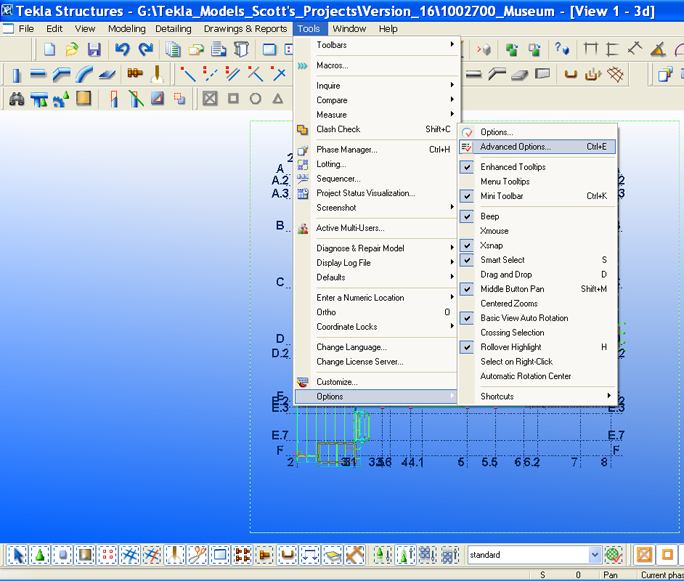Viewport: 684px width, 581px height.
Task: Click the orange crossed square icon at bottom right
Action: [x=644, y=555]
